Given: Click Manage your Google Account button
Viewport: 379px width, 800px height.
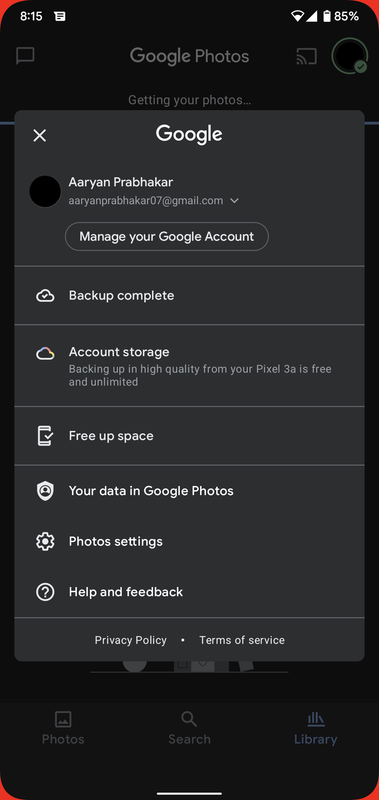Looking at the screenshot, I should [x=167, y=237].
